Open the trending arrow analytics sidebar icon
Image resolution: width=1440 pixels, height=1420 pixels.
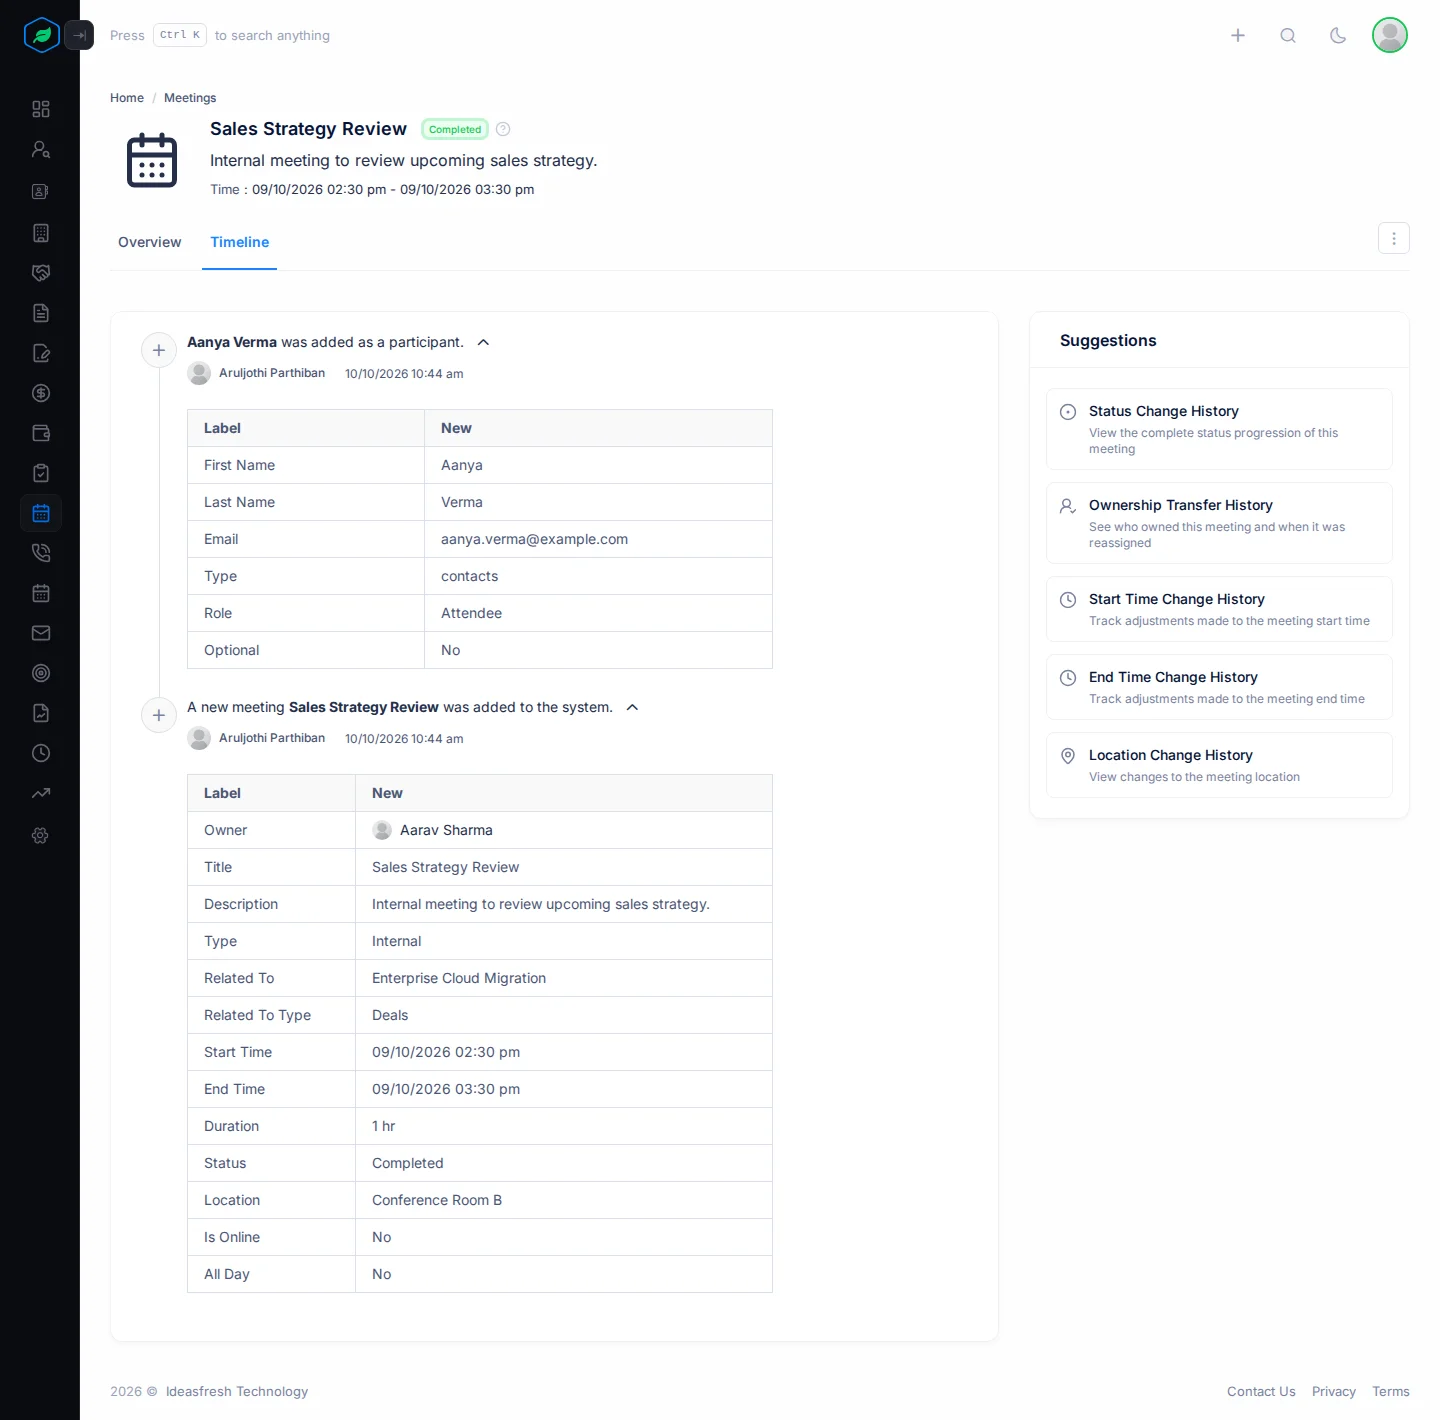coord(41,793)
